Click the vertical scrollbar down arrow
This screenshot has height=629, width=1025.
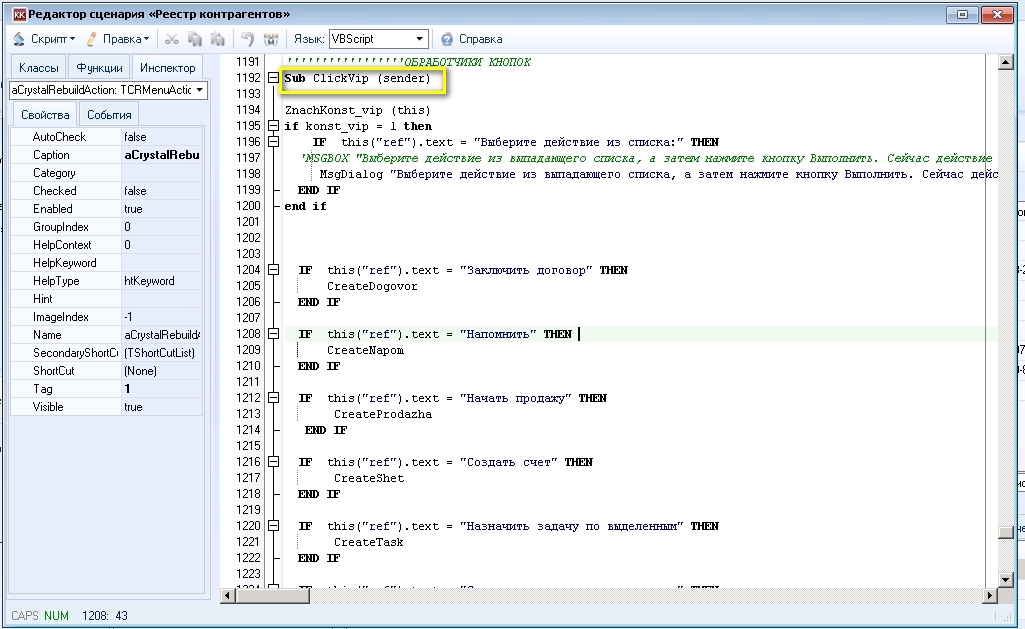[1006, 579]
